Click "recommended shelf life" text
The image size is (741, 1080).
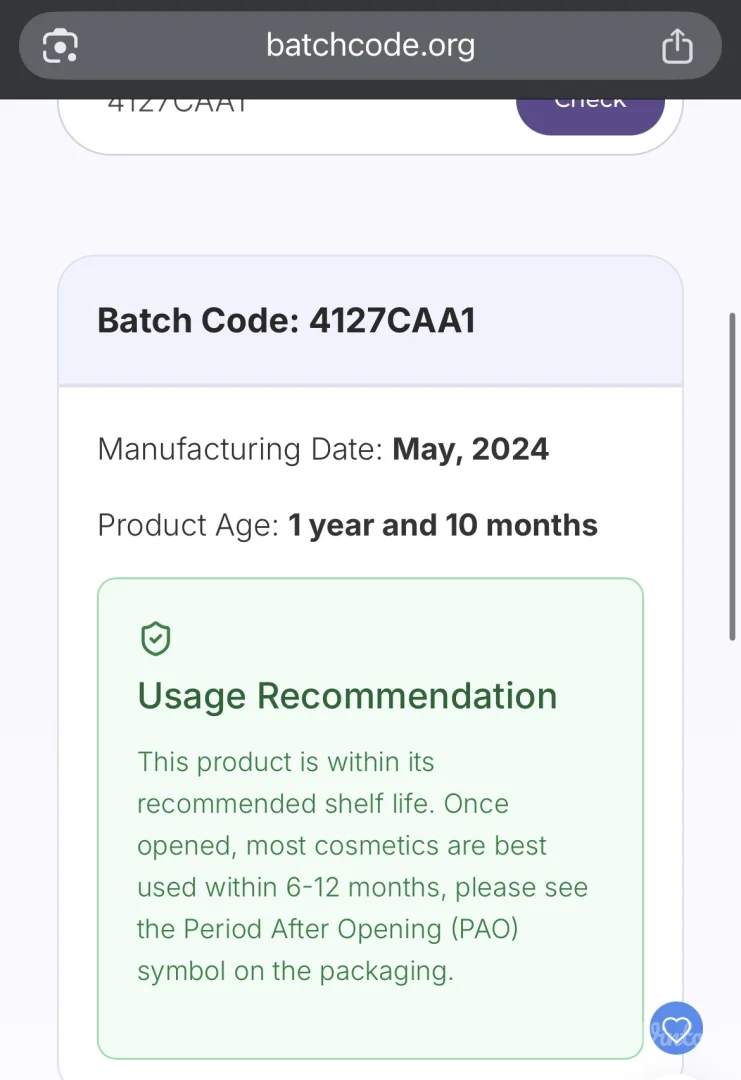point(284,804)
